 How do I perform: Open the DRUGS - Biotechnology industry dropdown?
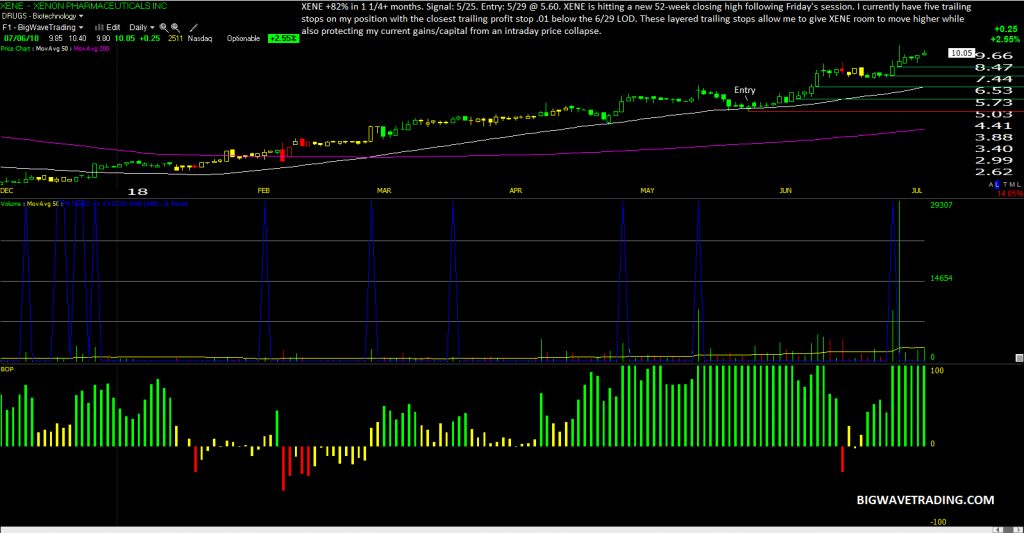click(42, 16)
